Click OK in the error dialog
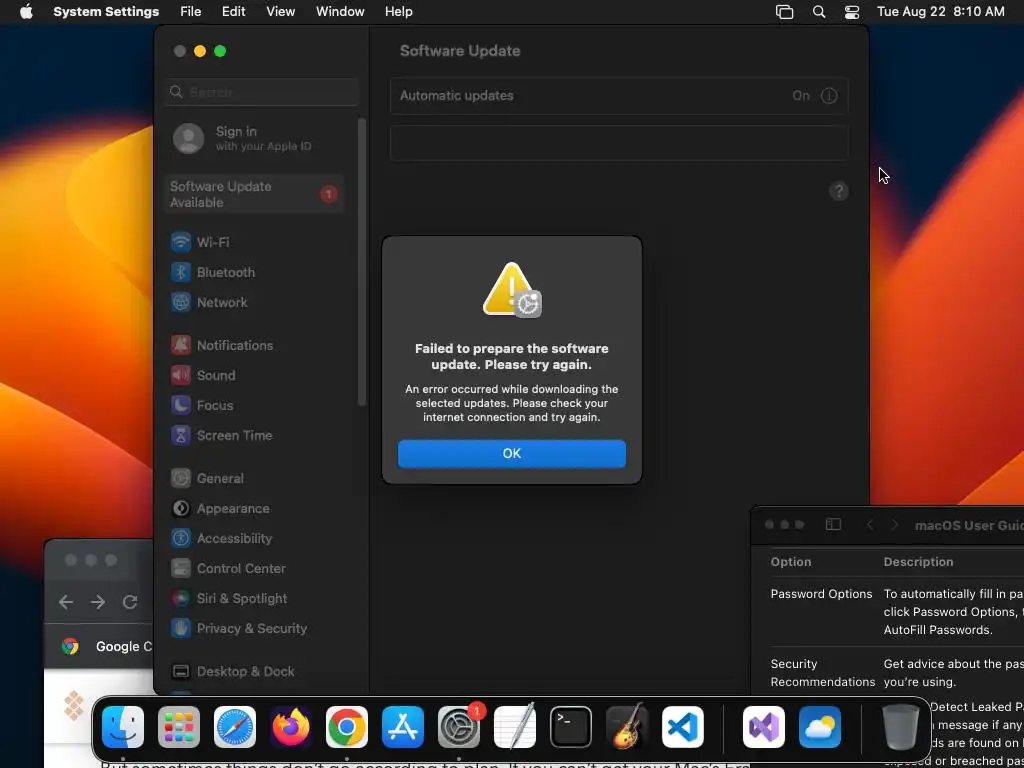This screenshot has width=1024, height=768. click(511, 453)
